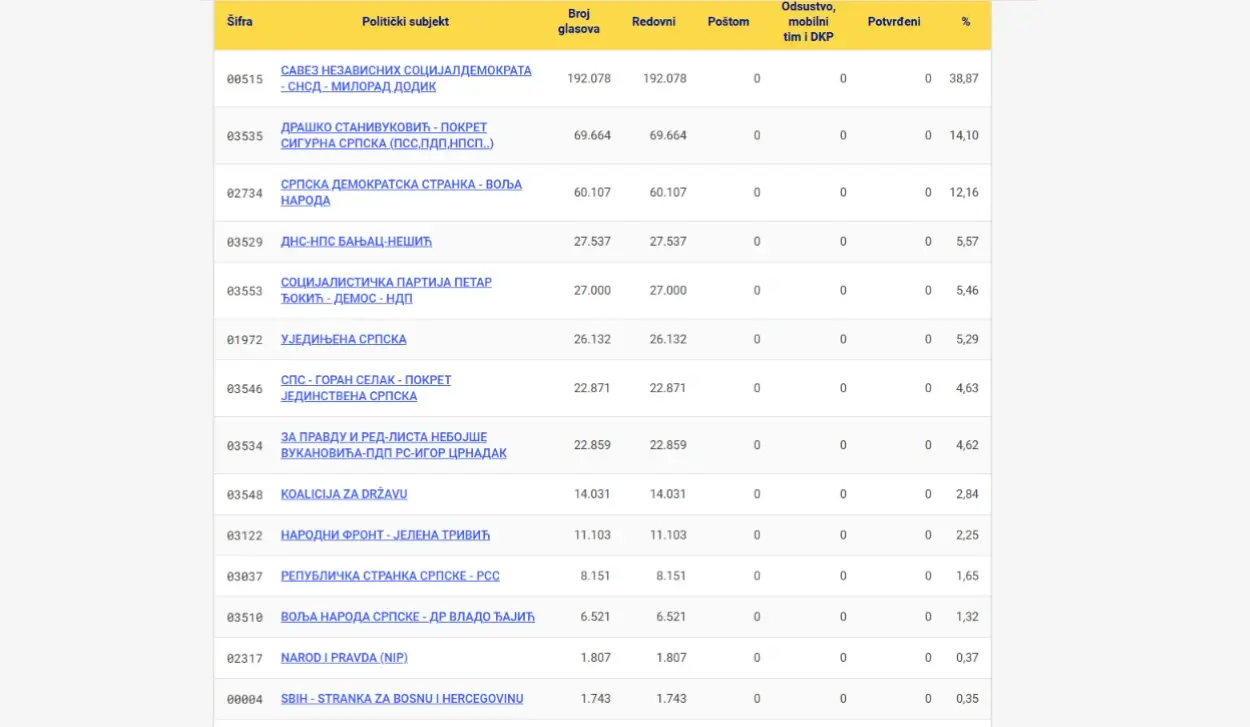Image resolution: width=1250 pixels, height=727 pixels.
Task: Select code 03546
Action: point(245,389)
